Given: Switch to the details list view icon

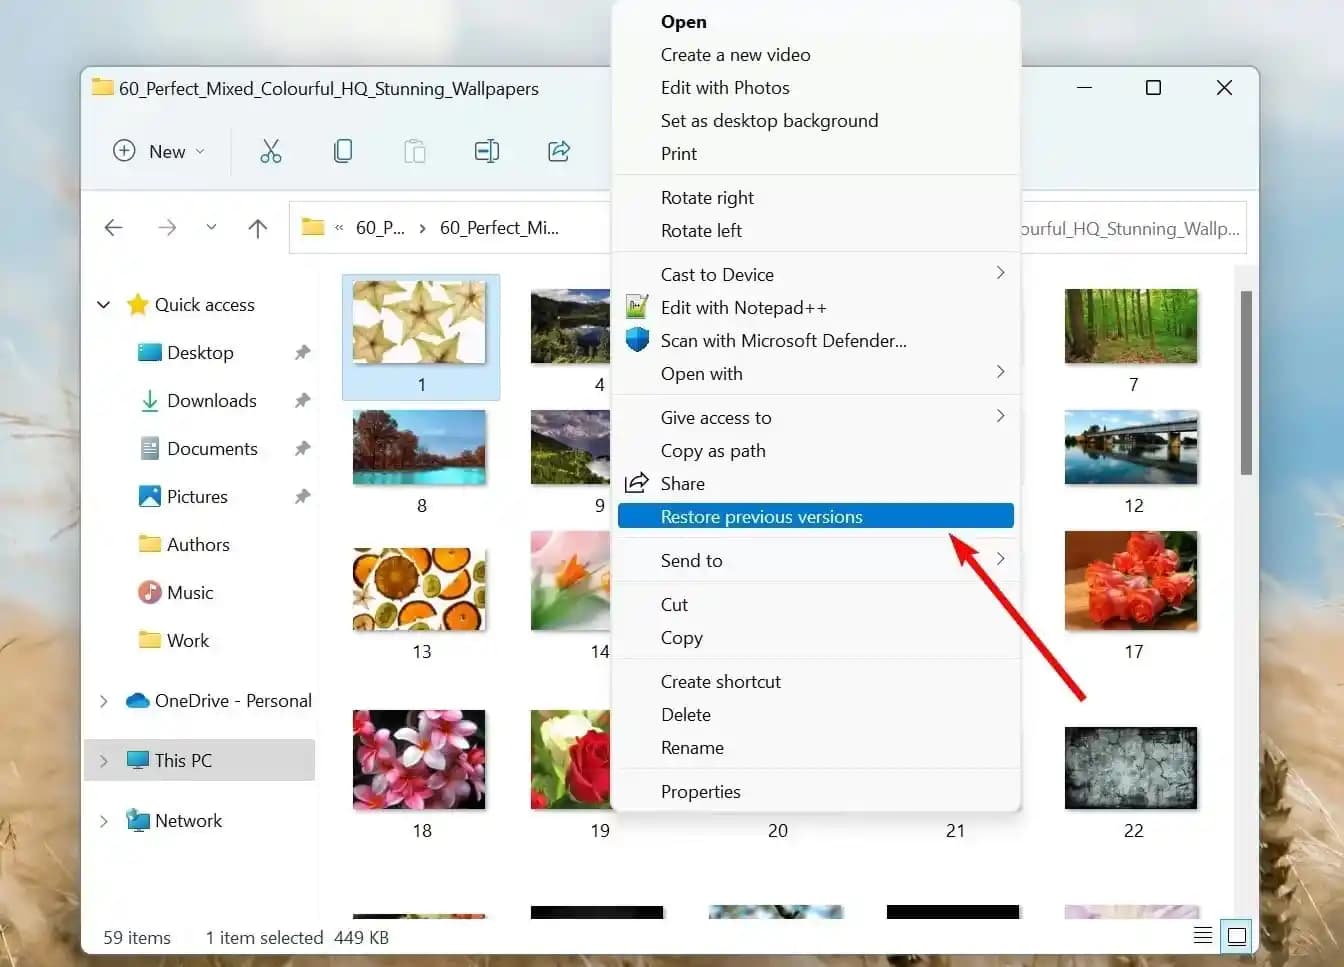Looking at the screenshot, I should click(x=1203, y=936).
